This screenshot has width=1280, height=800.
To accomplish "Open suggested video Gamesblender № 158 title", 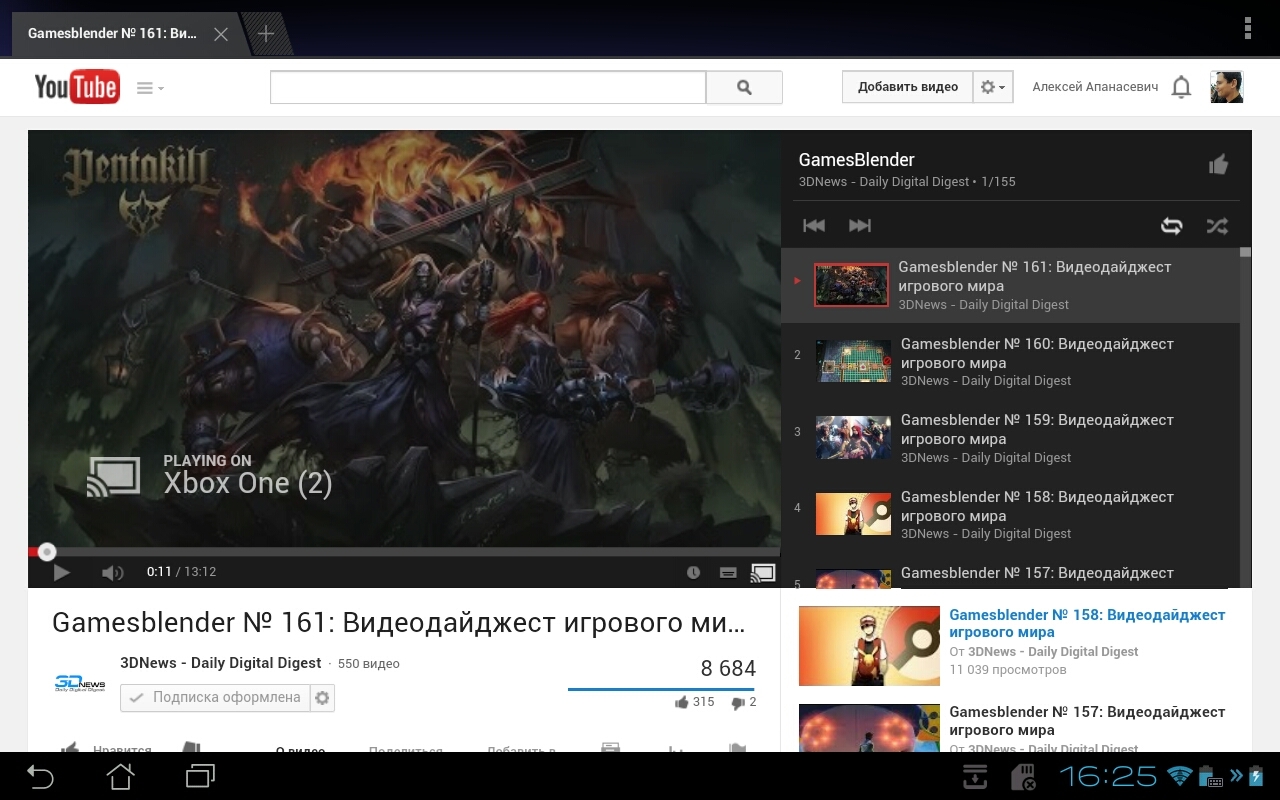I will [1087, 623].
